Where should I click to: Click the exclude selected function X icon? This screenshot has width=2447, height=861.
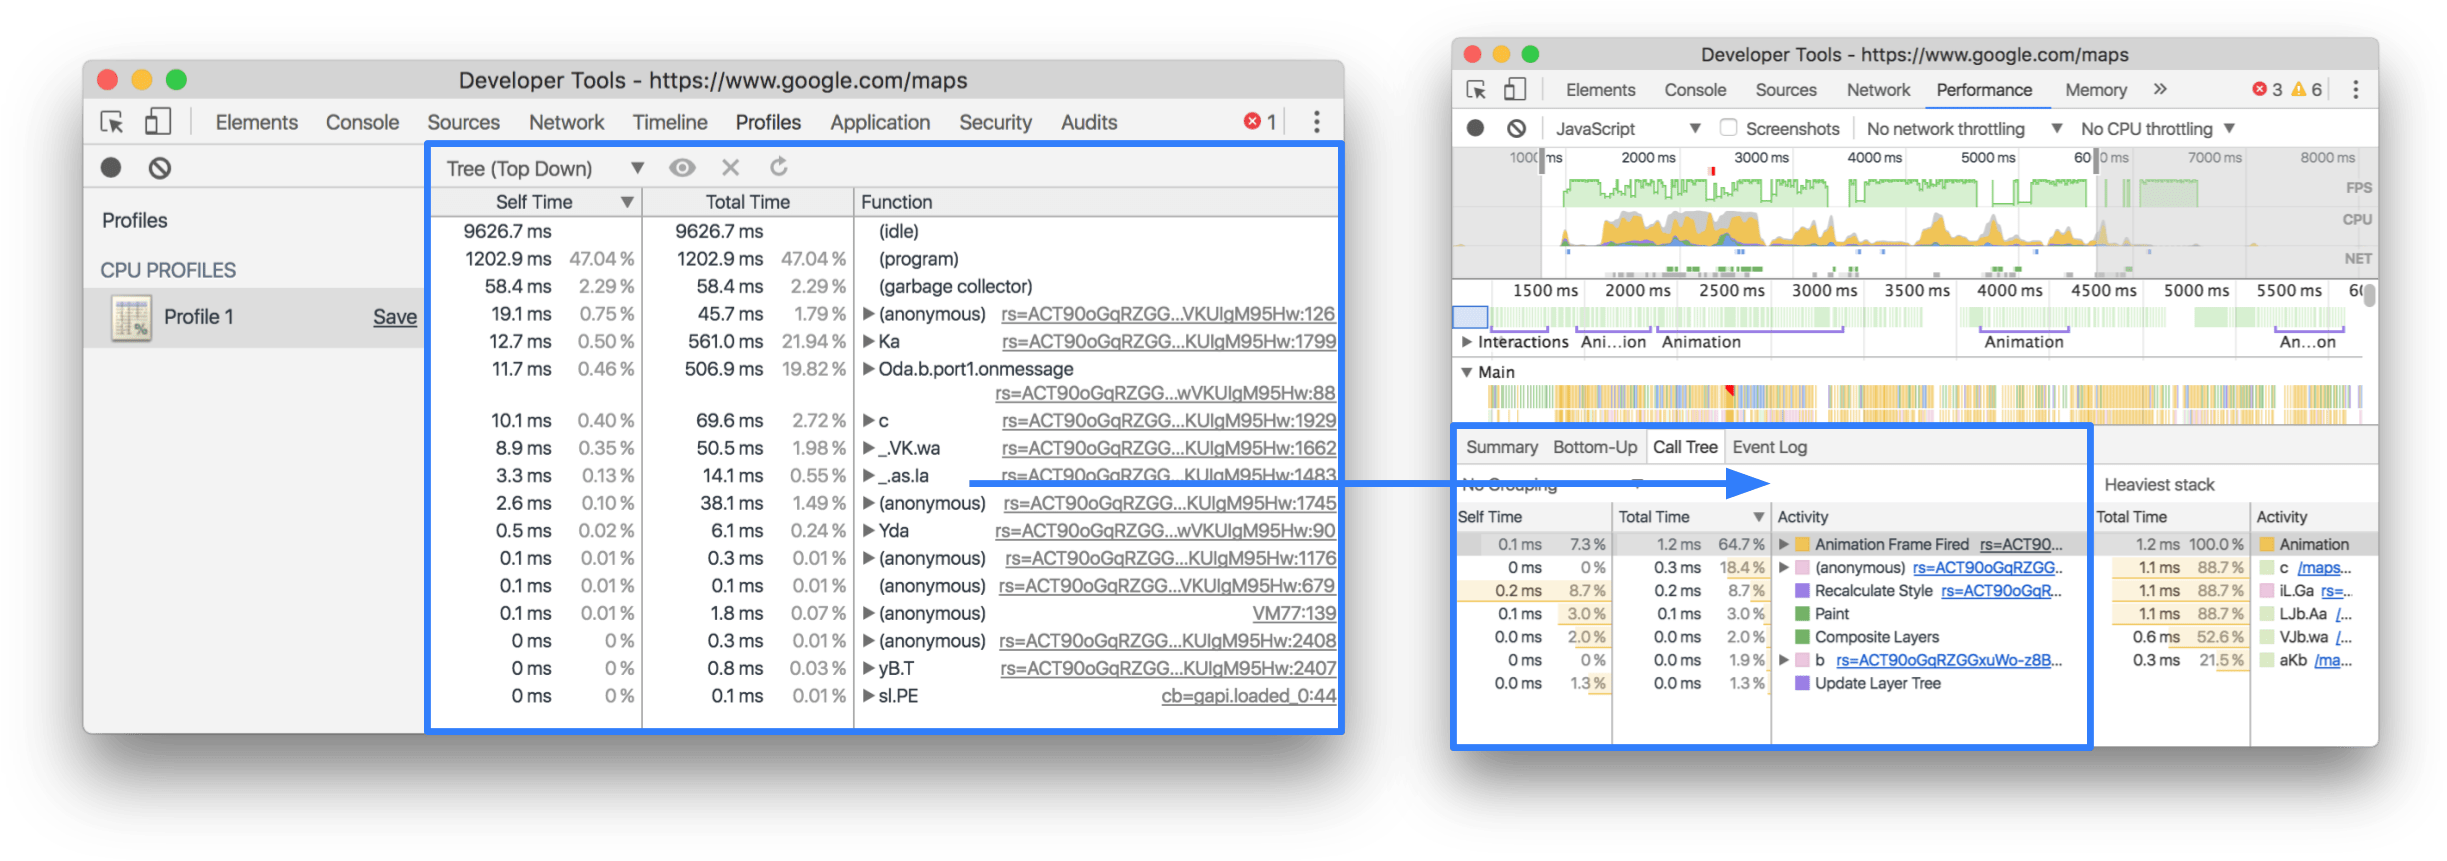pos(731,168)
